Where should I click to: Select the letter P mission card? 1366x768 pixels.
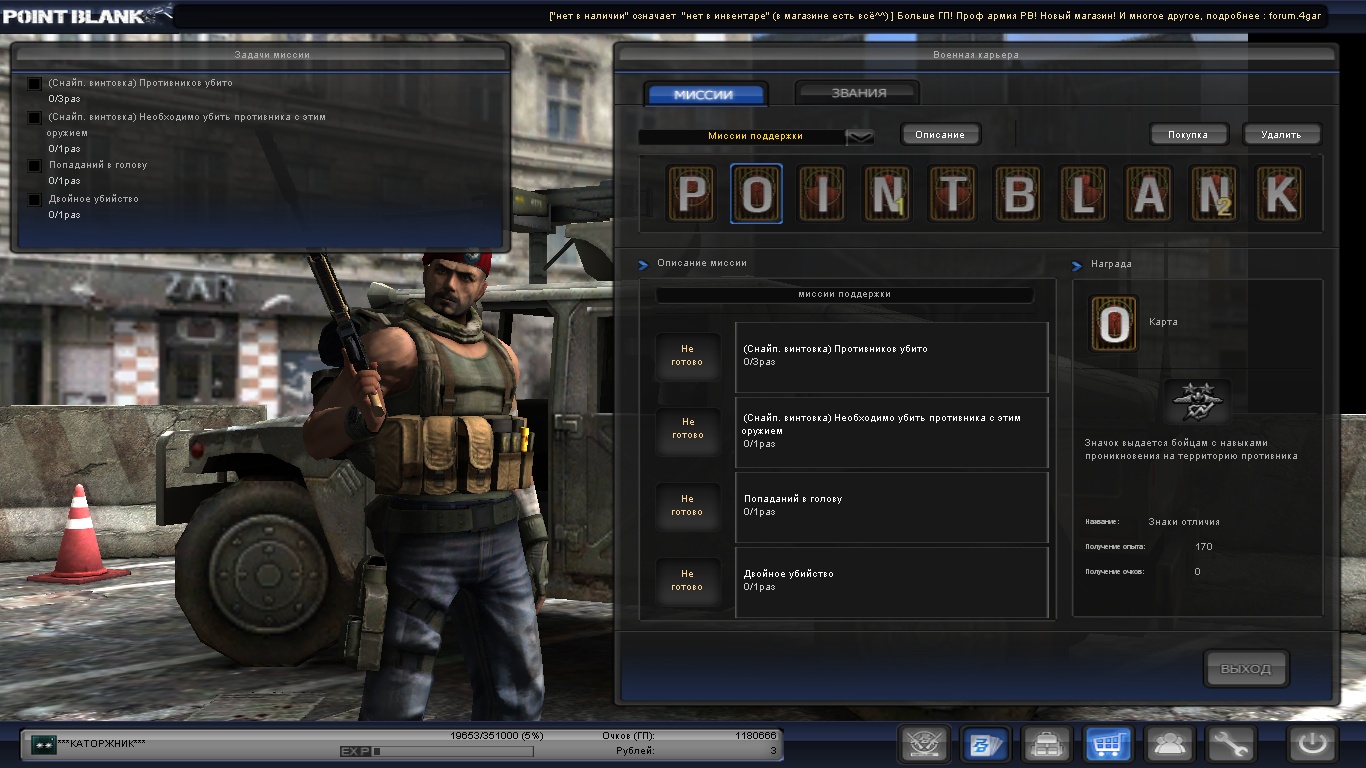point(691,194)
